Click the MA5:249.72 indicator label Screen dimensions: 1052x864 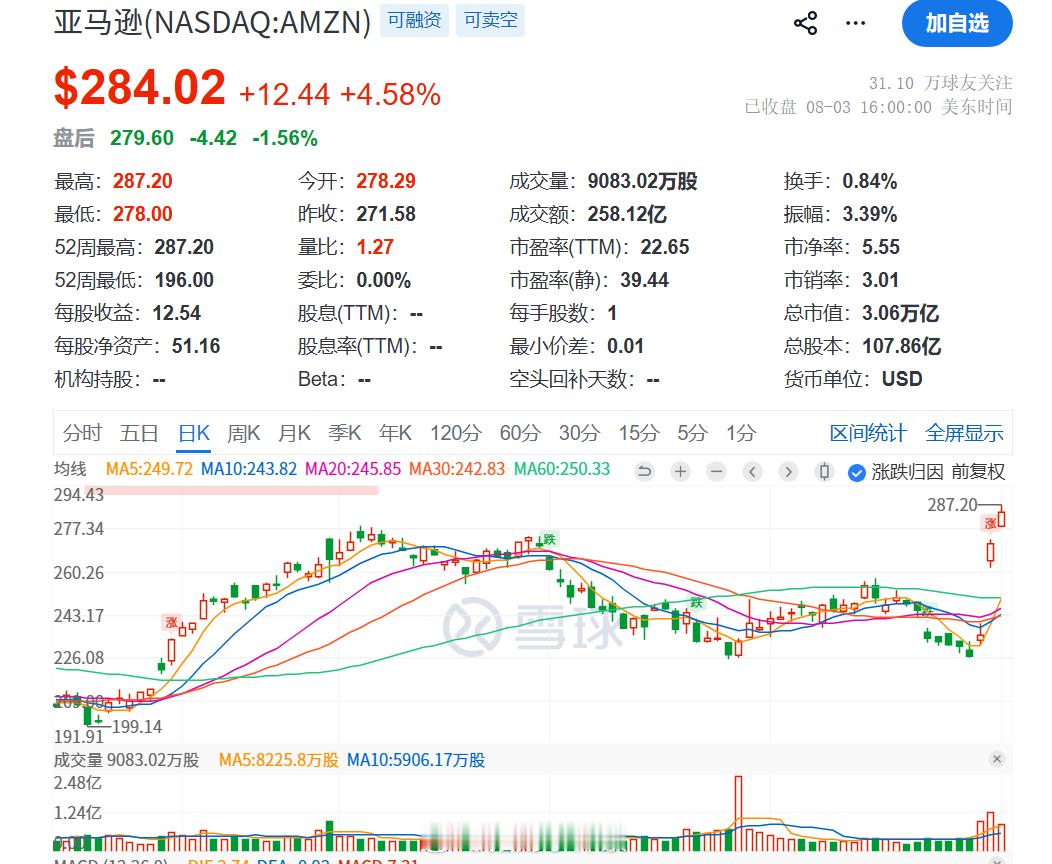[149, 469]
